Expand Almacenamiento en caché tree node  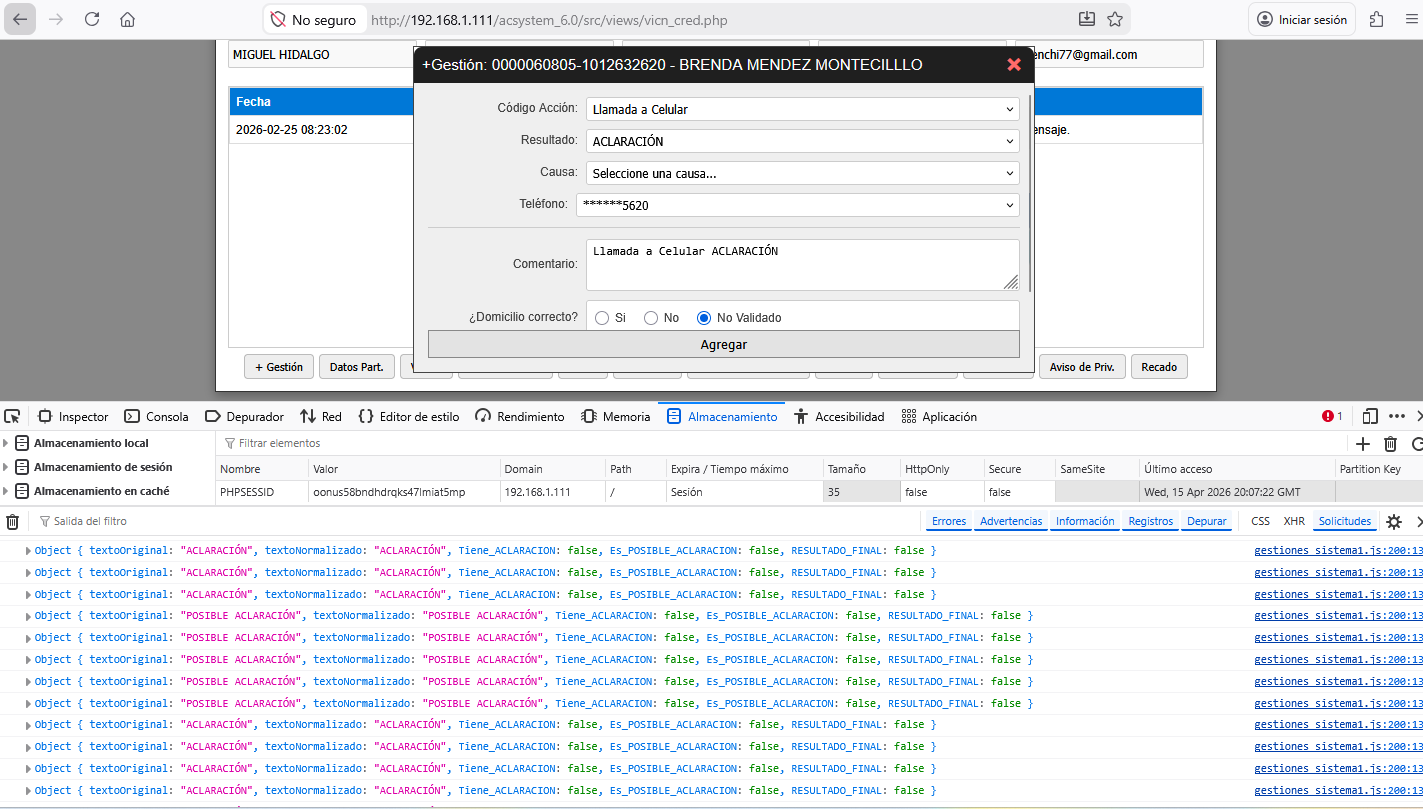point(6,491)
